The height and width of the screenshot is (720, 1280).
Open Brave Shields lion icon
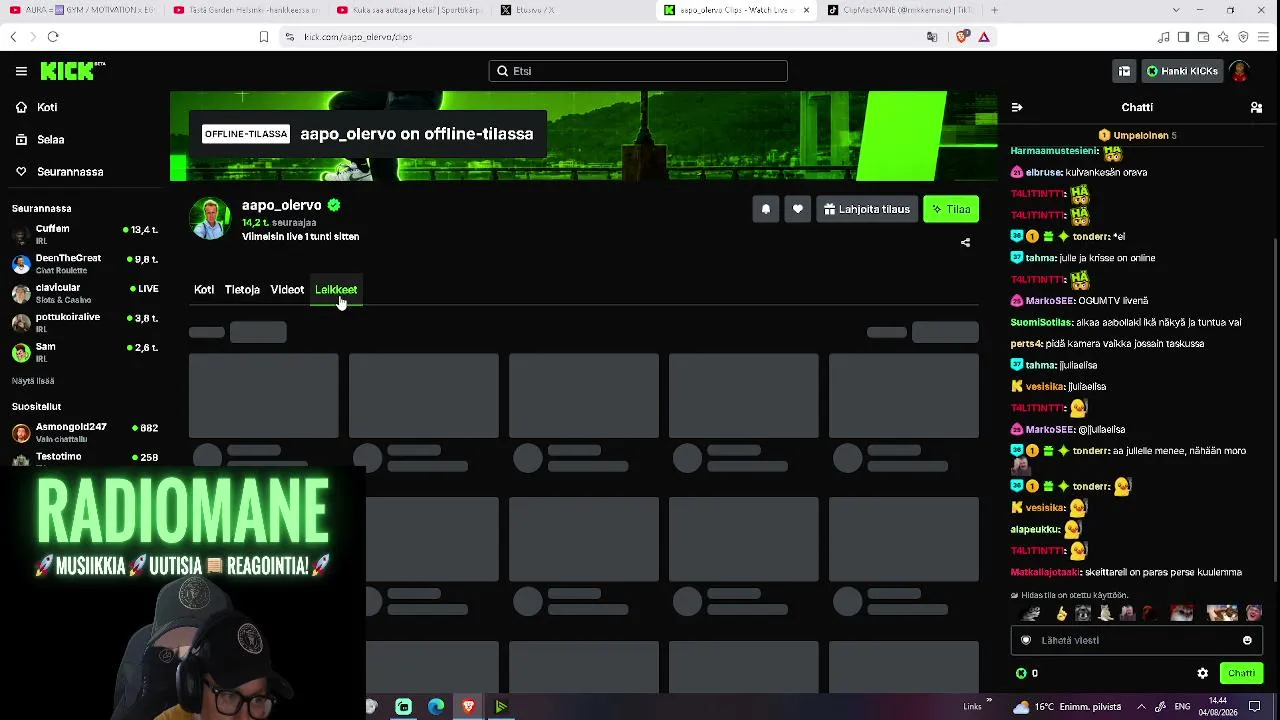(962, 37)
